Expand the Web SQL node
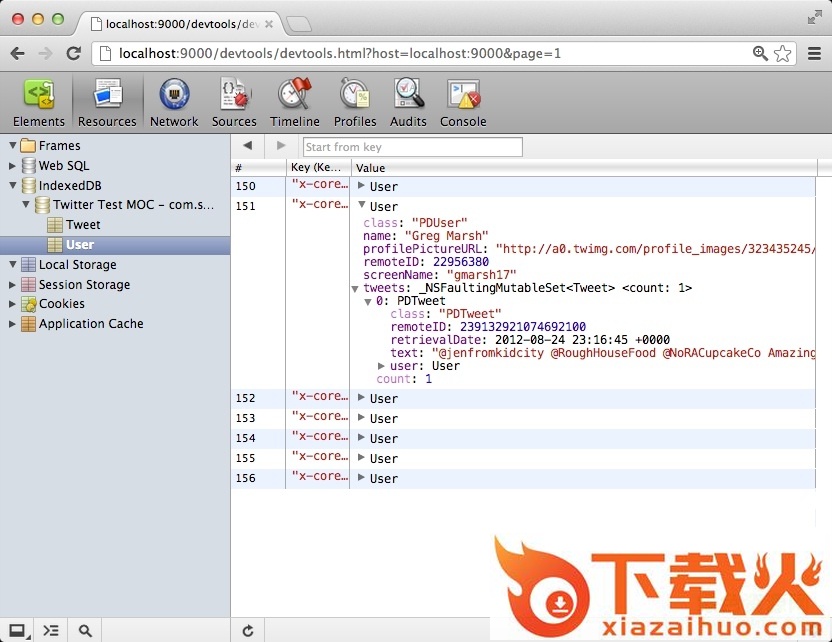Screen dimensions: 832x642 pos(12,166)
